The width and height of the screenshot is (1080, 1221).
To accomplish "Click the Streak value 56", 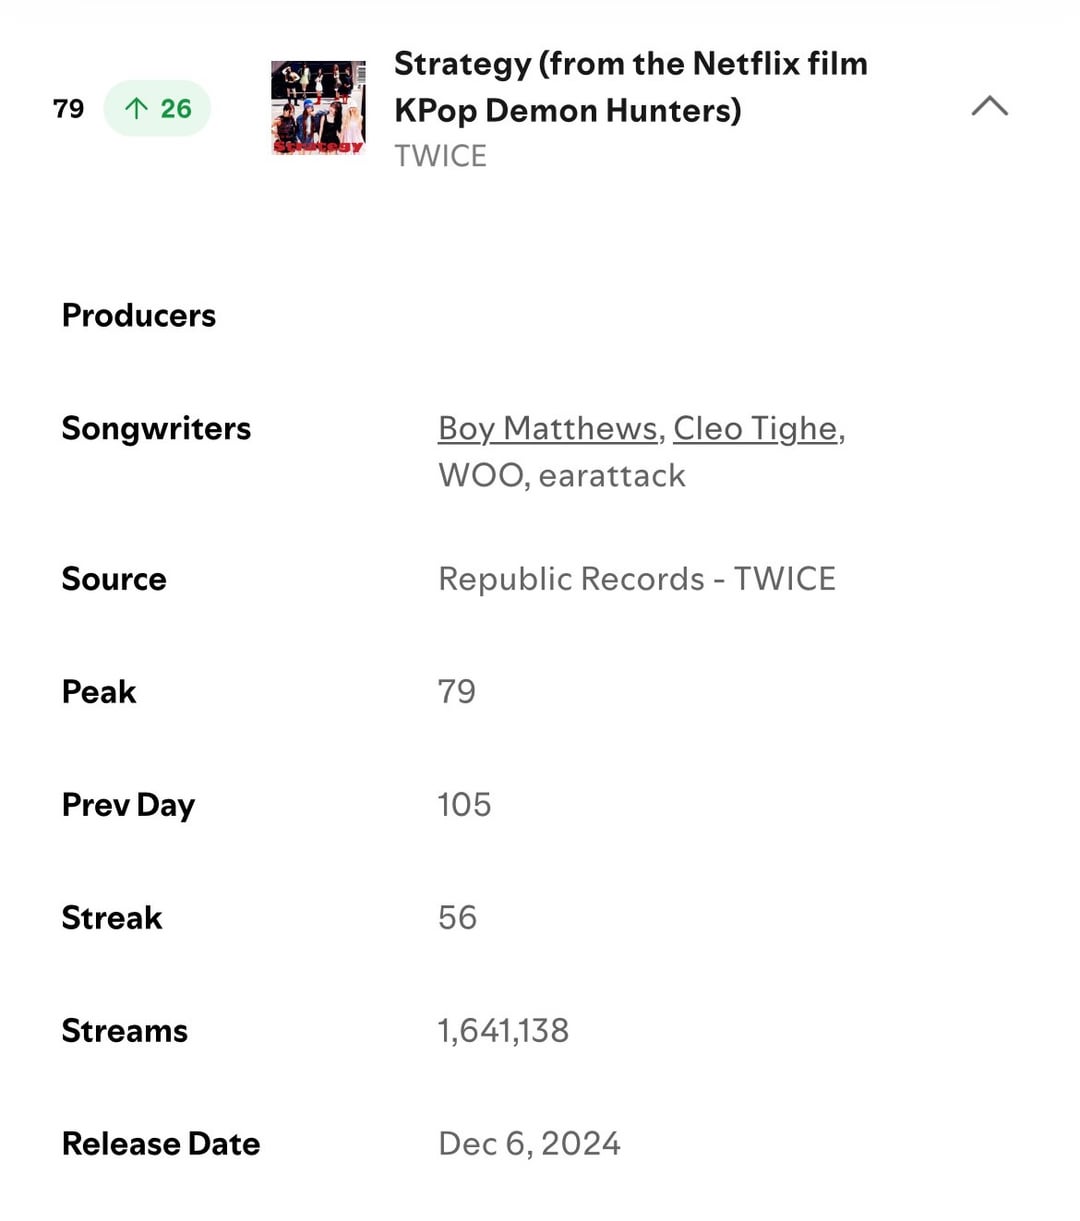I will pyautogui.click(x=457, y=917).
